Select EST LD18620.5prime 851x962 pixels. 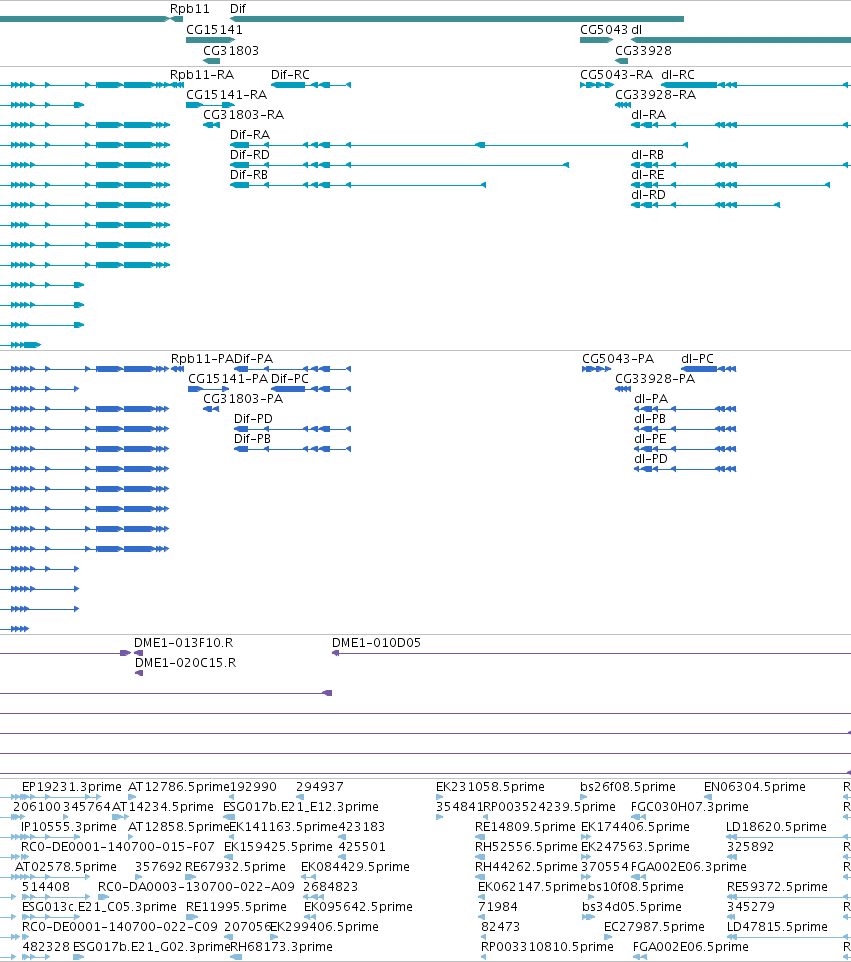776,826
